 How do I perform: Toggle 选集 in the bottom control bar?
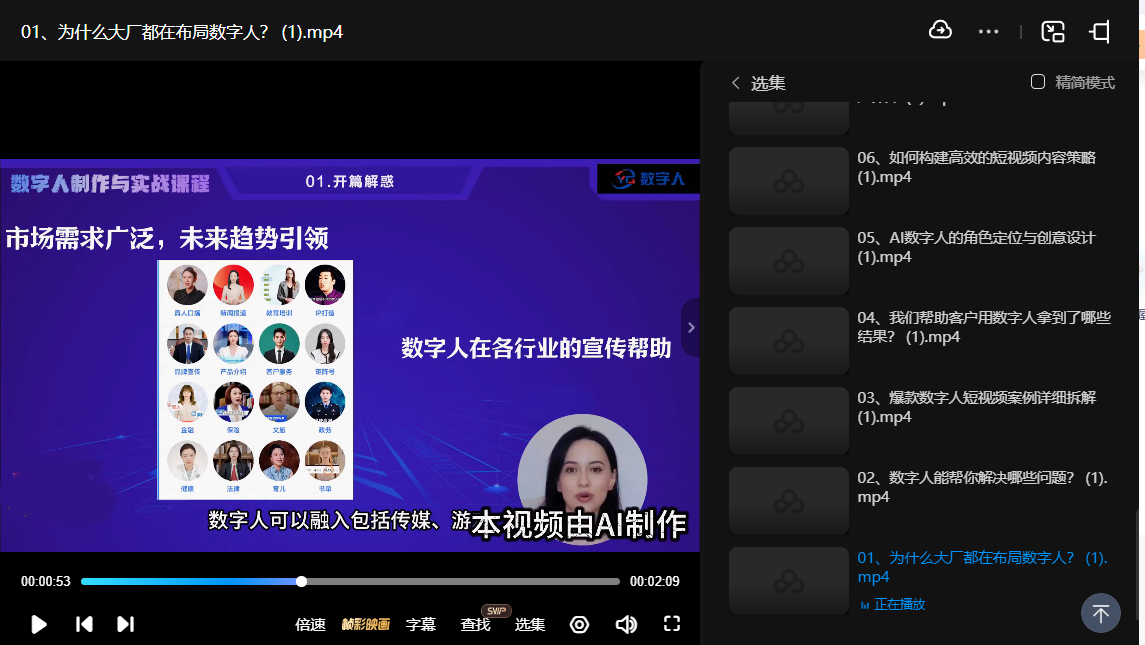point(530,624)
